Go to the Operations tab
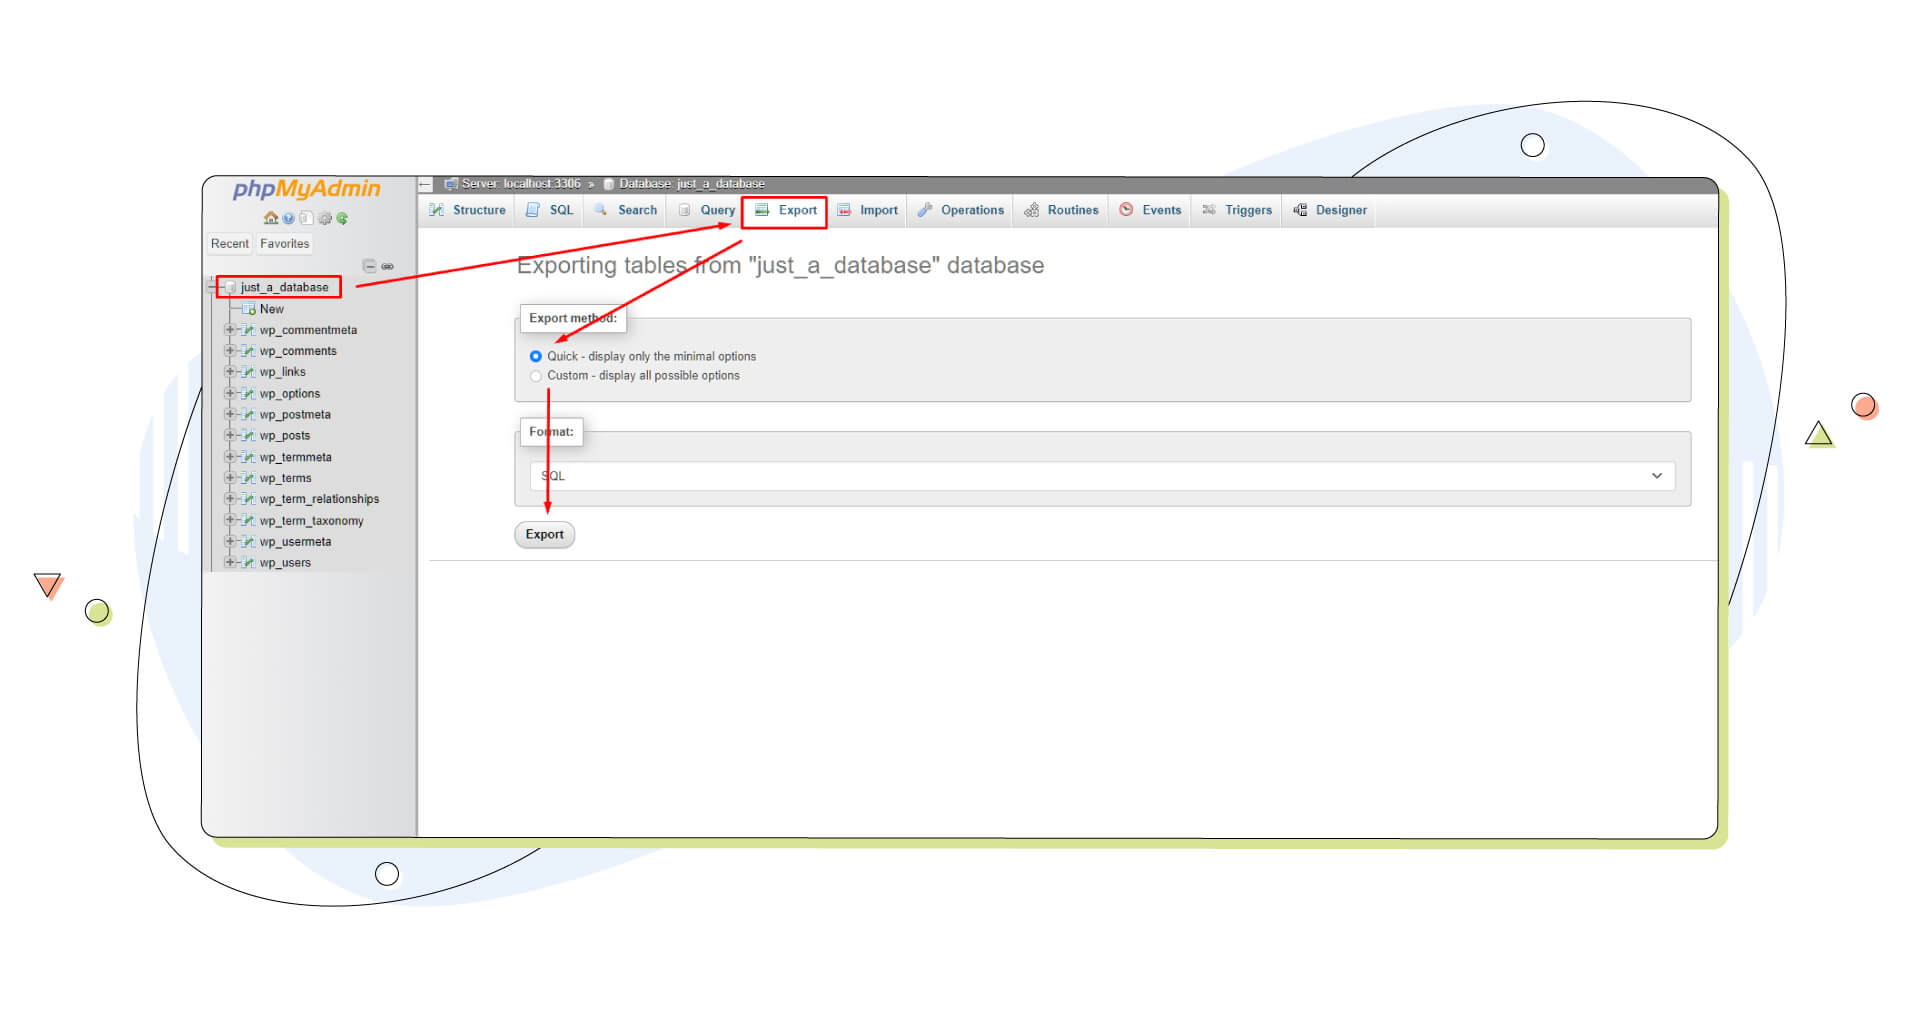The height and width of the screenshot is (1013, 1920). coord(961,210)
